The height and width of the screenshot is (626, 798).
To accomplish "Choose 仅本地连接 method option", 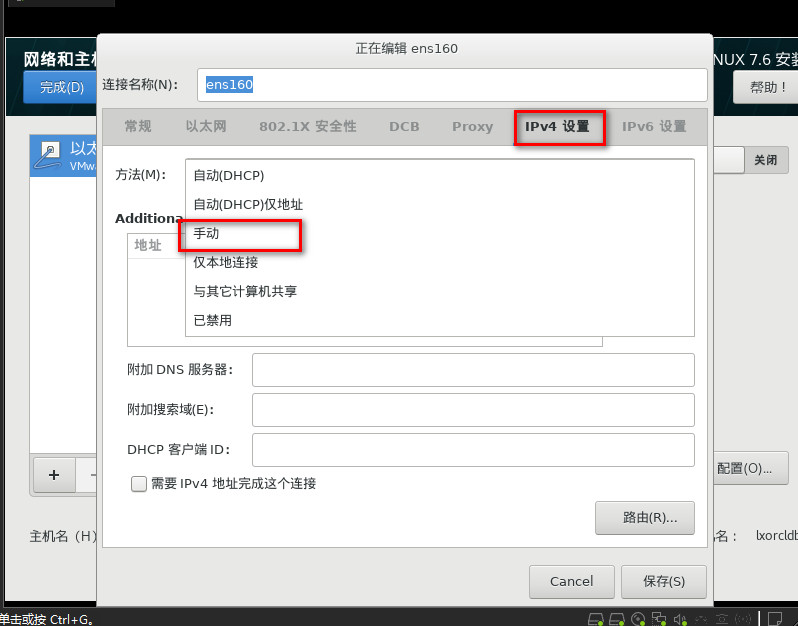I will click(226, 262).
